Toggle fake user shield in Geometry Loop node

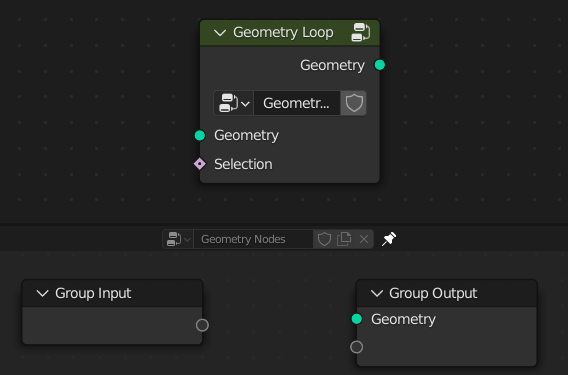click(x=354, y=103)
